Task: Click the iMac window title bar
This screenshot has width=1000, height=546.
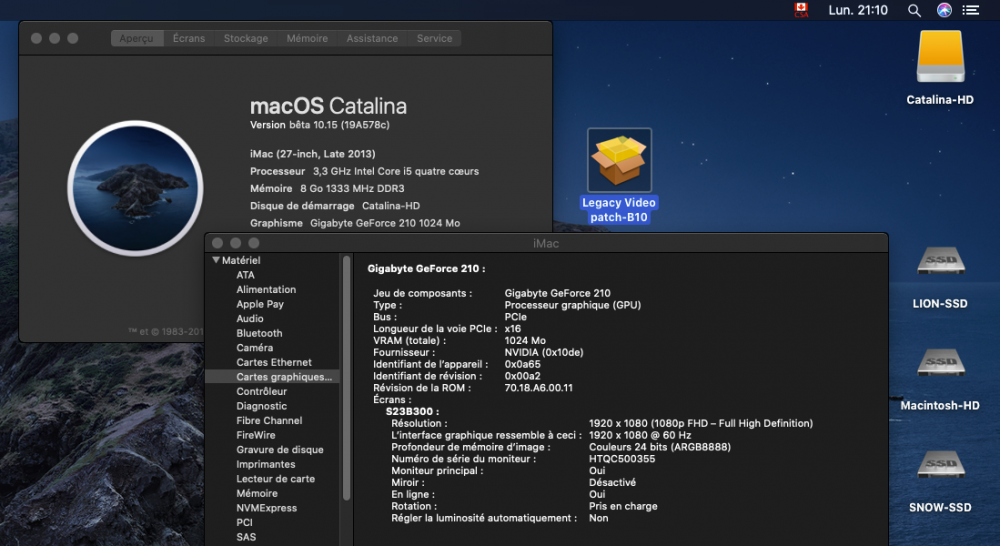Action: click(x=546, y=243)
